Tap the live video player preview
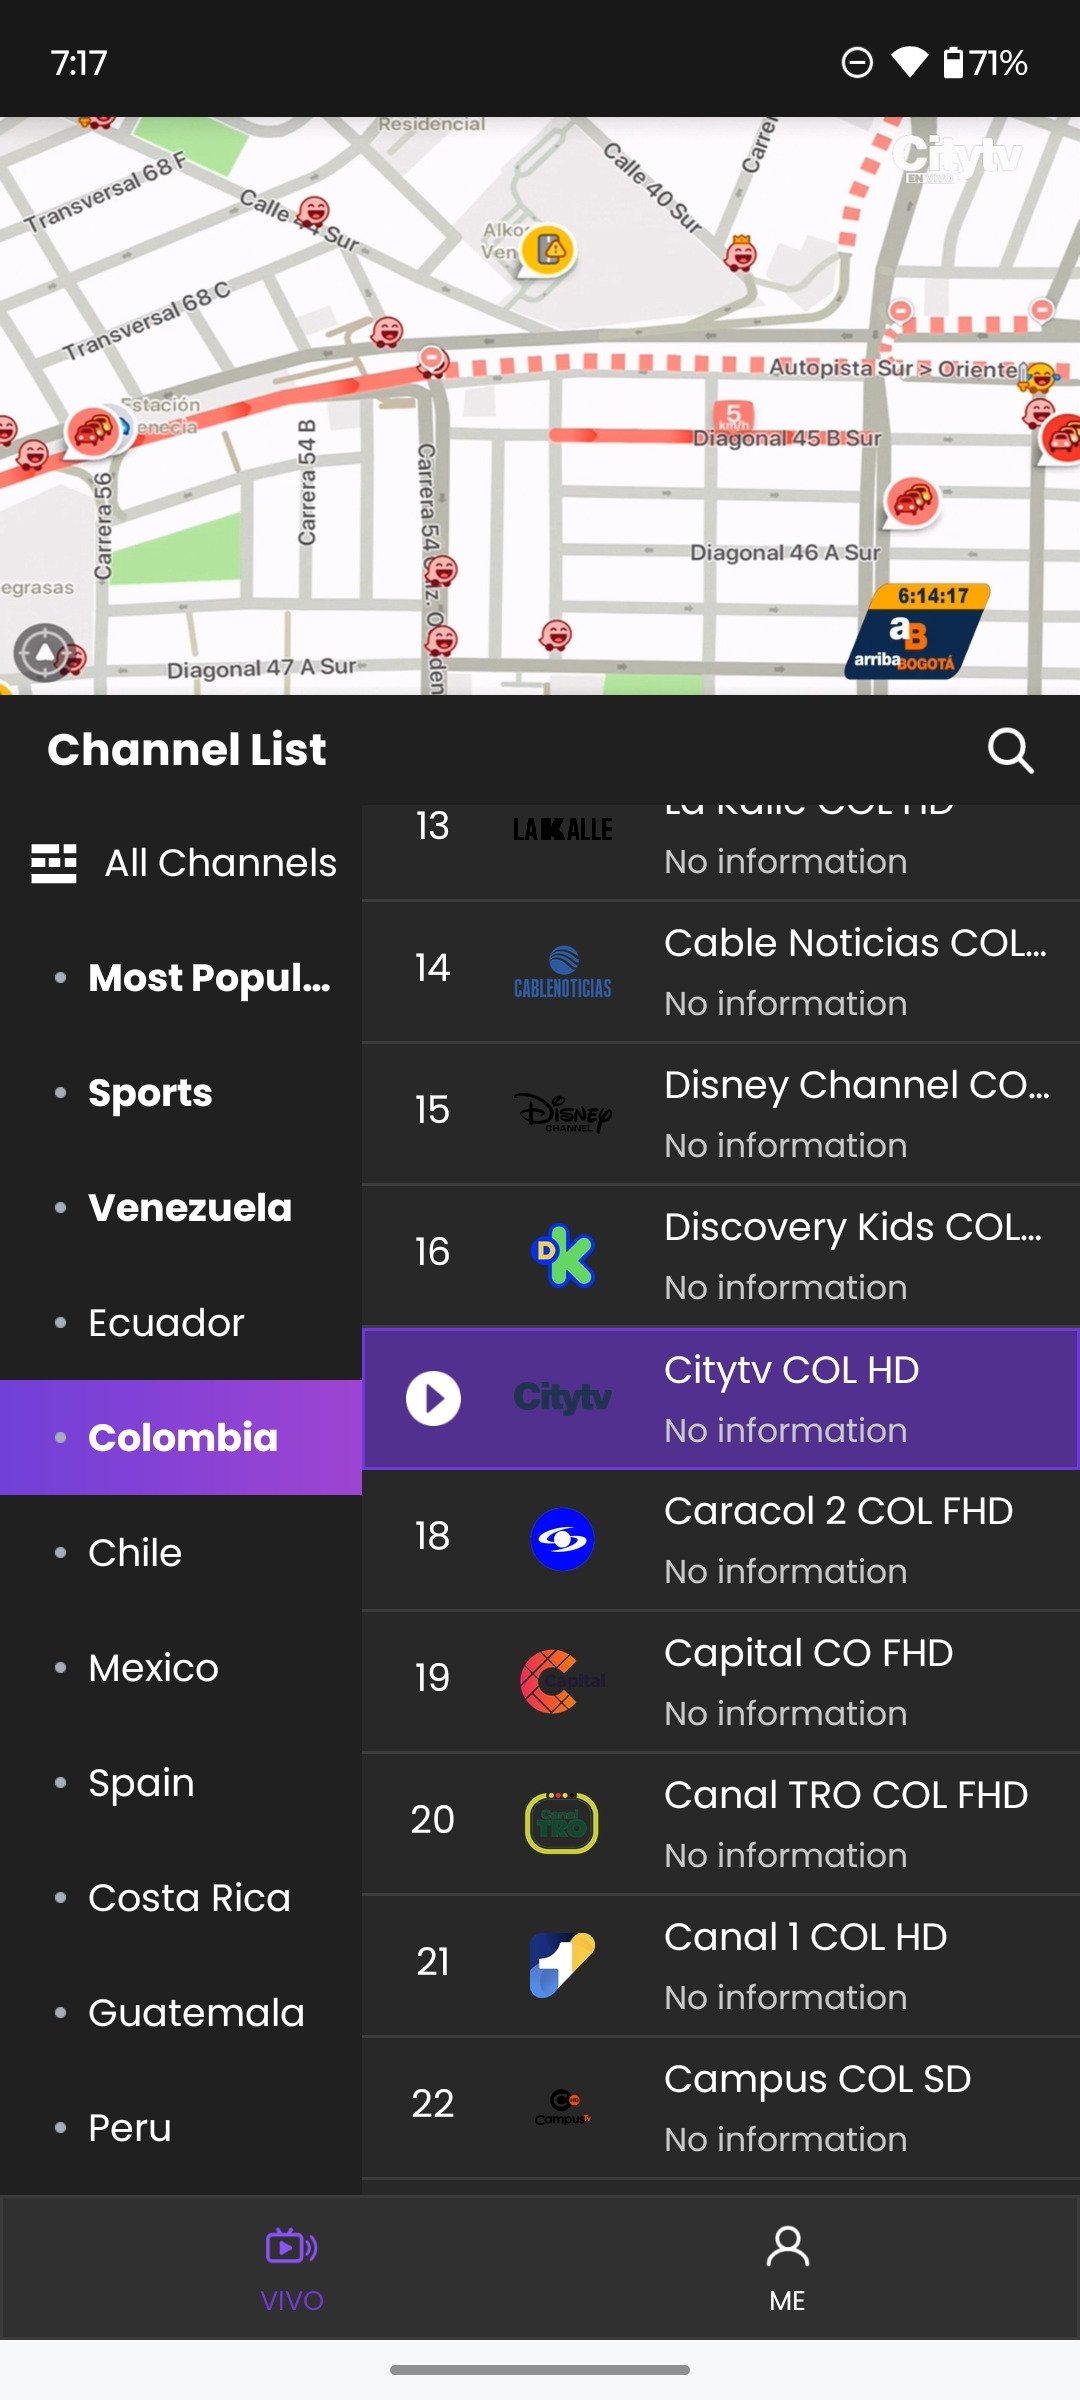The image size is (1080, 2400). click(540, 406)
